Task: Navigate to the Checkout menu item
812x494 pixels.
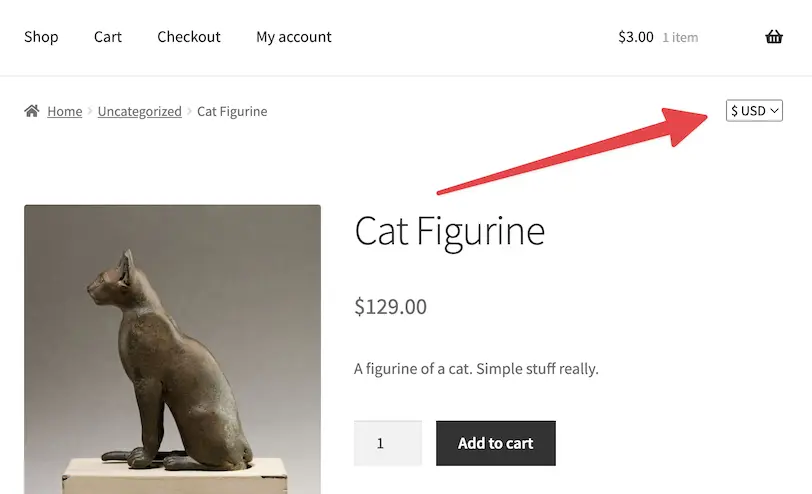Action: [189, 37]
